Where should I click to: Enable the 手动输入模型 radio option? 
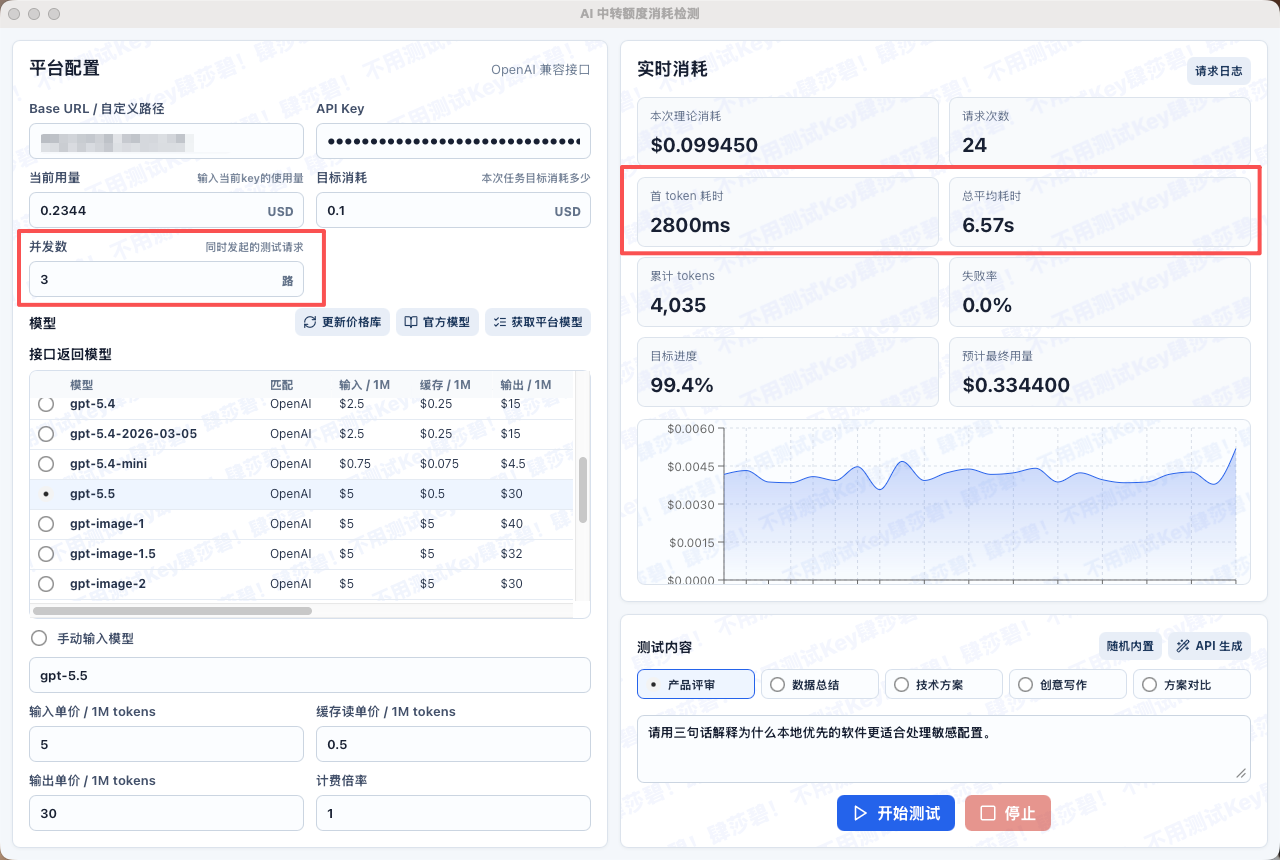tap(39, 638)
